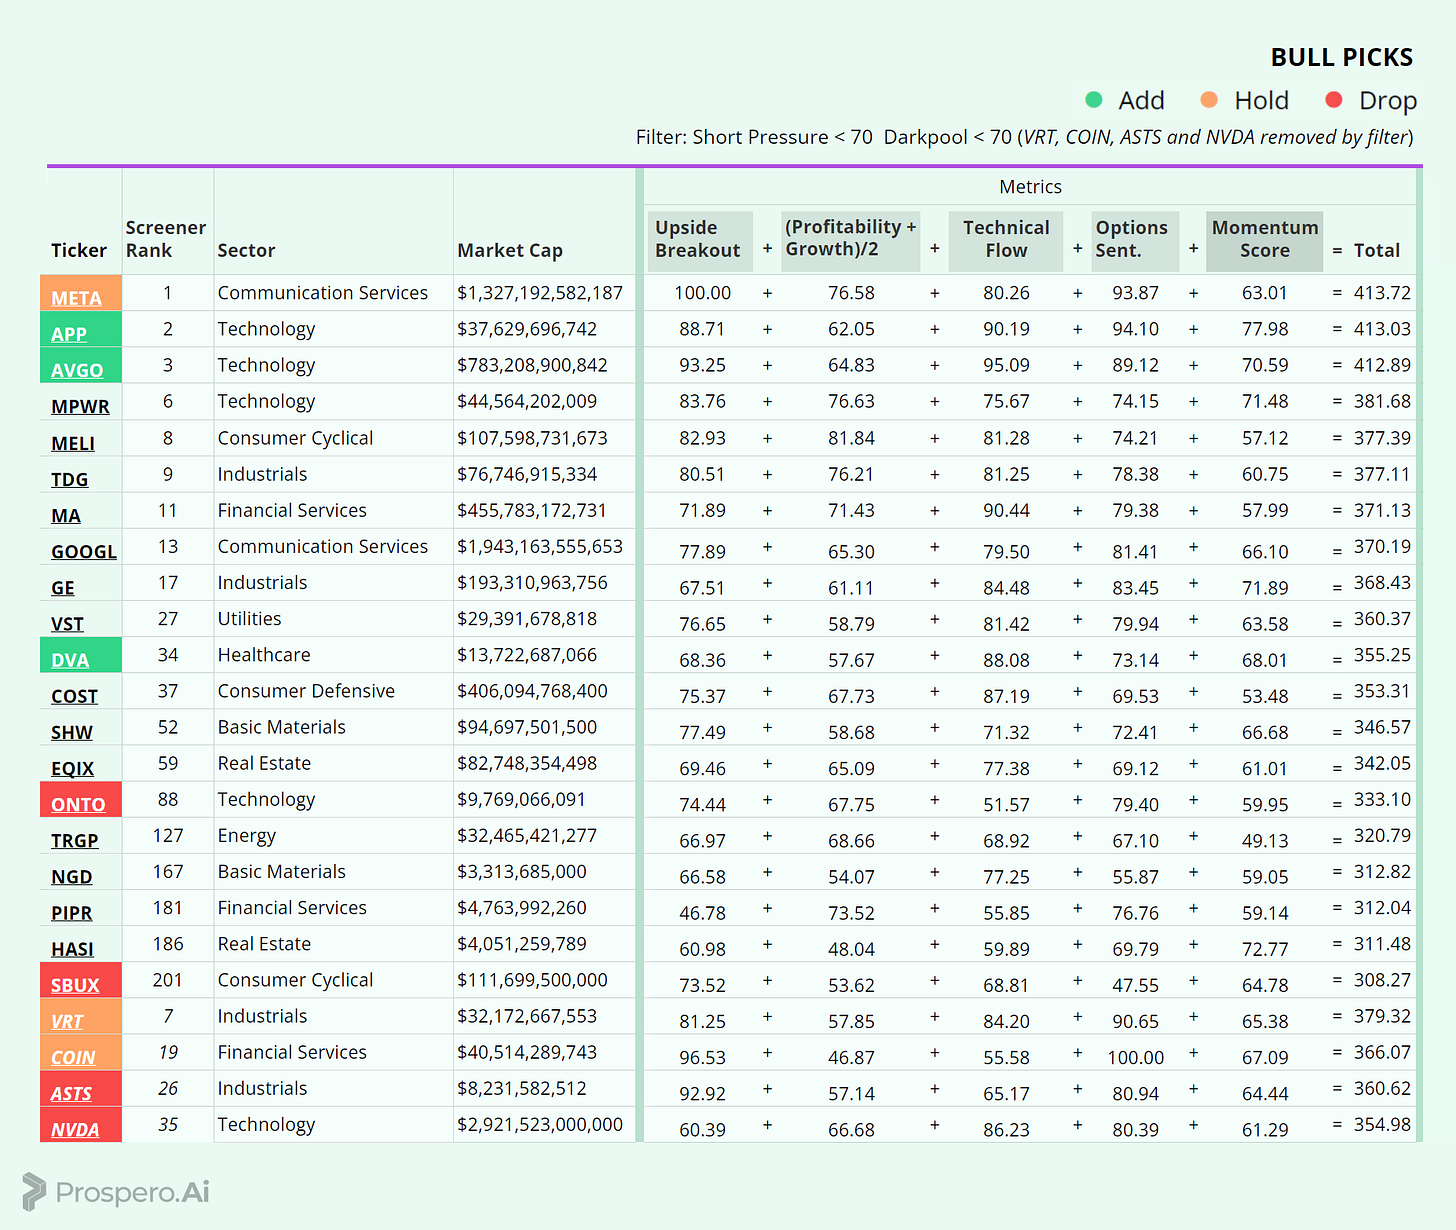Open the COIN ticker link
This screenshot has height=1230, width=1456.
click(73, 1057)
